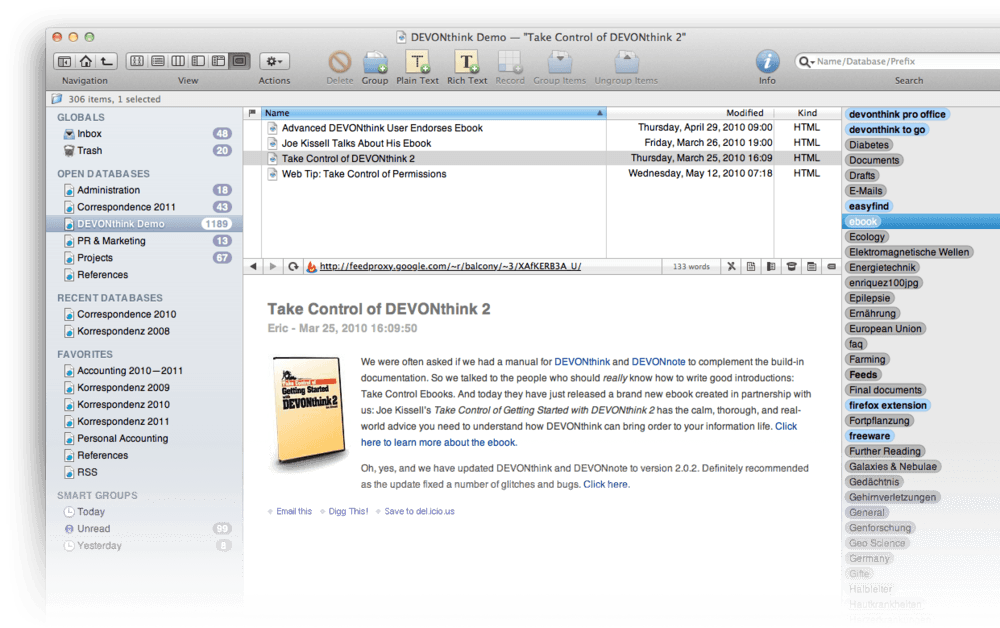1000x628 pixels.
Task: Follow the DEVONthink link in the article
Action: tap(582, 361)
